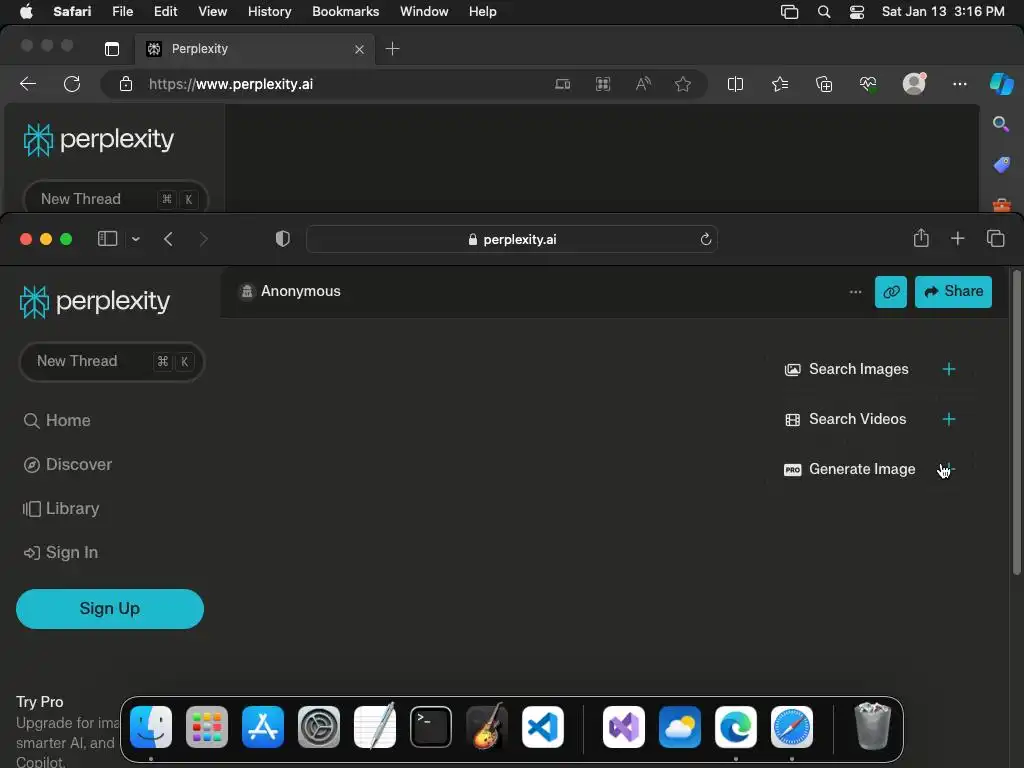Open the three-dots menu beside Anonymous
Viewport: 1024px width, 768px height.
click(856, 291)
